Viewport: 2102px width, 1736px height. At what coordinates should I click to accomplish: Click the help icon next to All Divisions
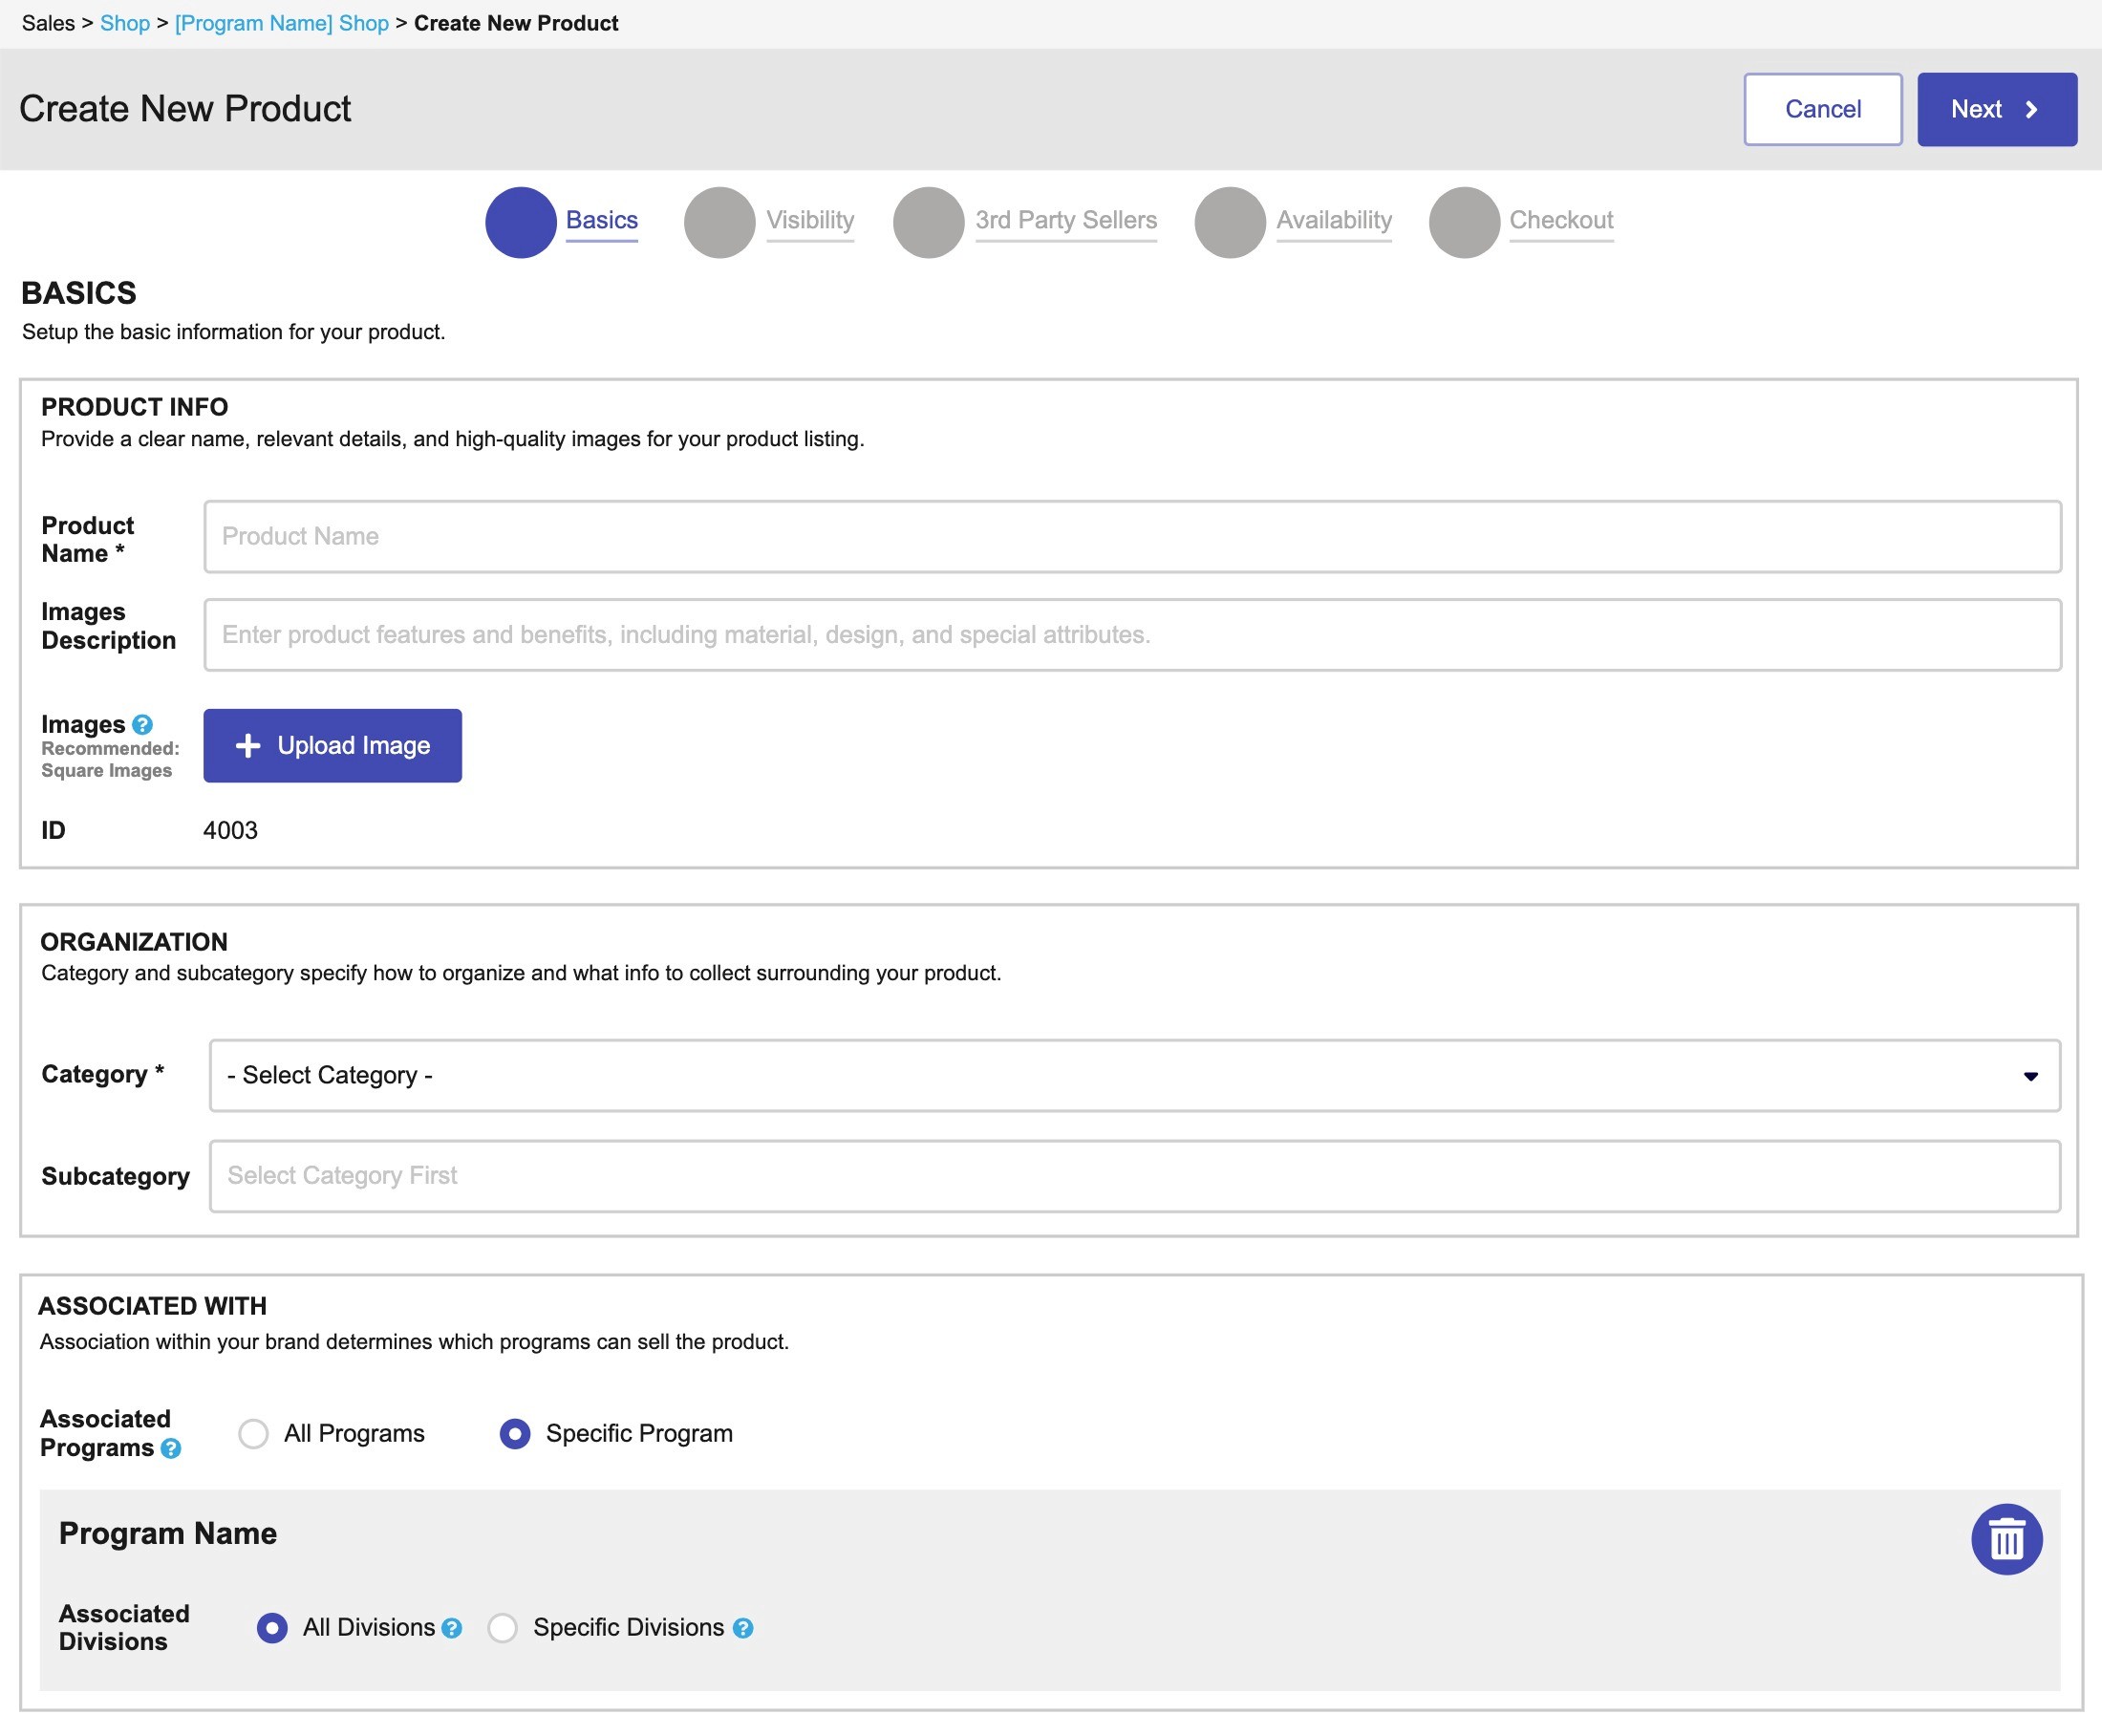pyautogui.click(x=452, y=1628)
